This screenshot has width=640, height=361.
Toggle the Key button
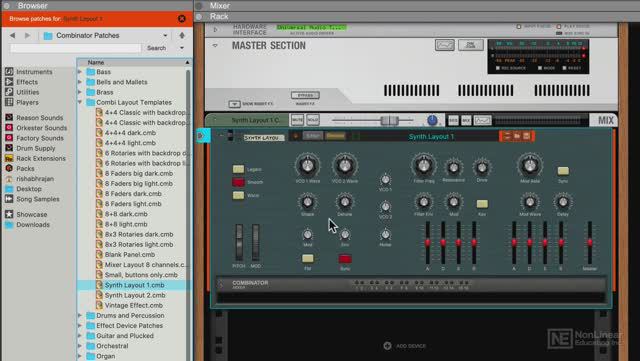point(482,204)
